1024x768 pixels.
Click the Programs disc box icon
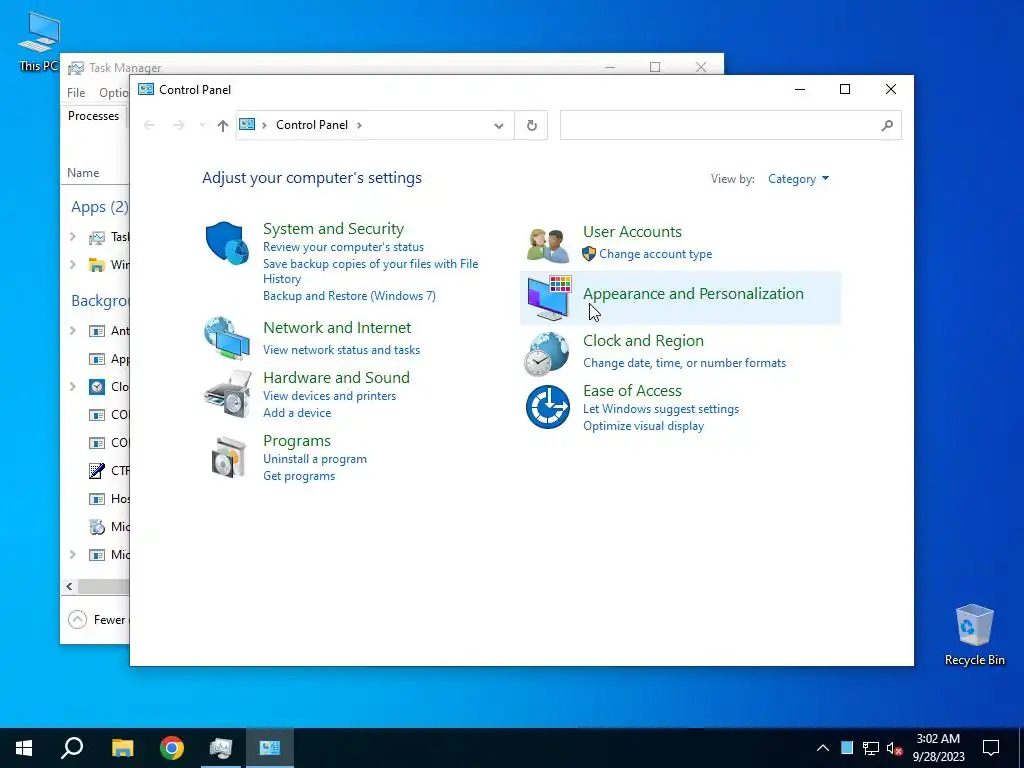pos(229,457)
